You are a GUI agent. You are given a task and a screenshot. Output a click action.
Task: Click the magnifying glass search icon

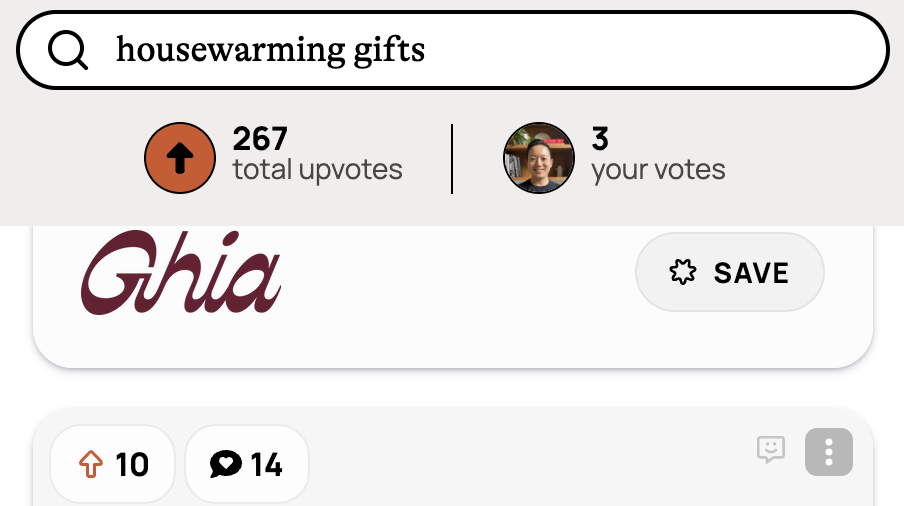click(68, 50)
